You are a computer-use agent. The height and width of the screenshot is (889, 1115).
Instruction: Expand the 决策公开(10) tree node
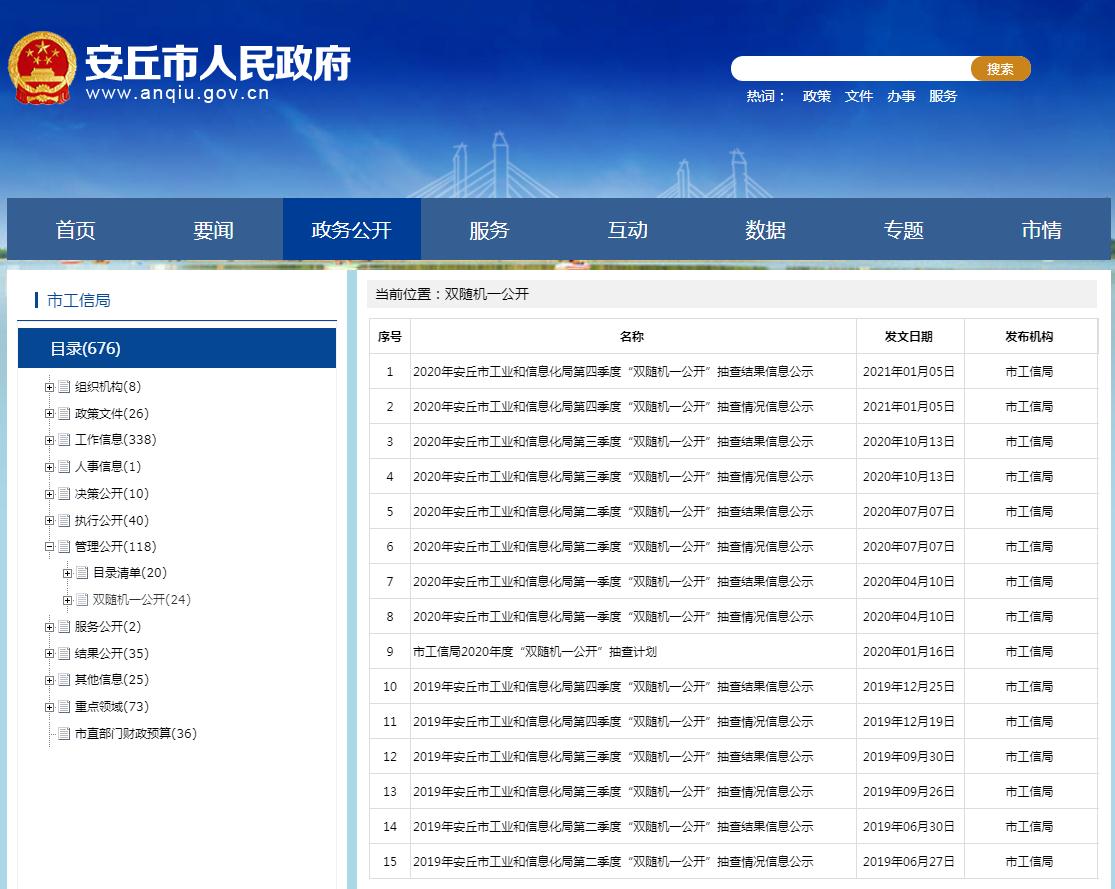(49, 494)
